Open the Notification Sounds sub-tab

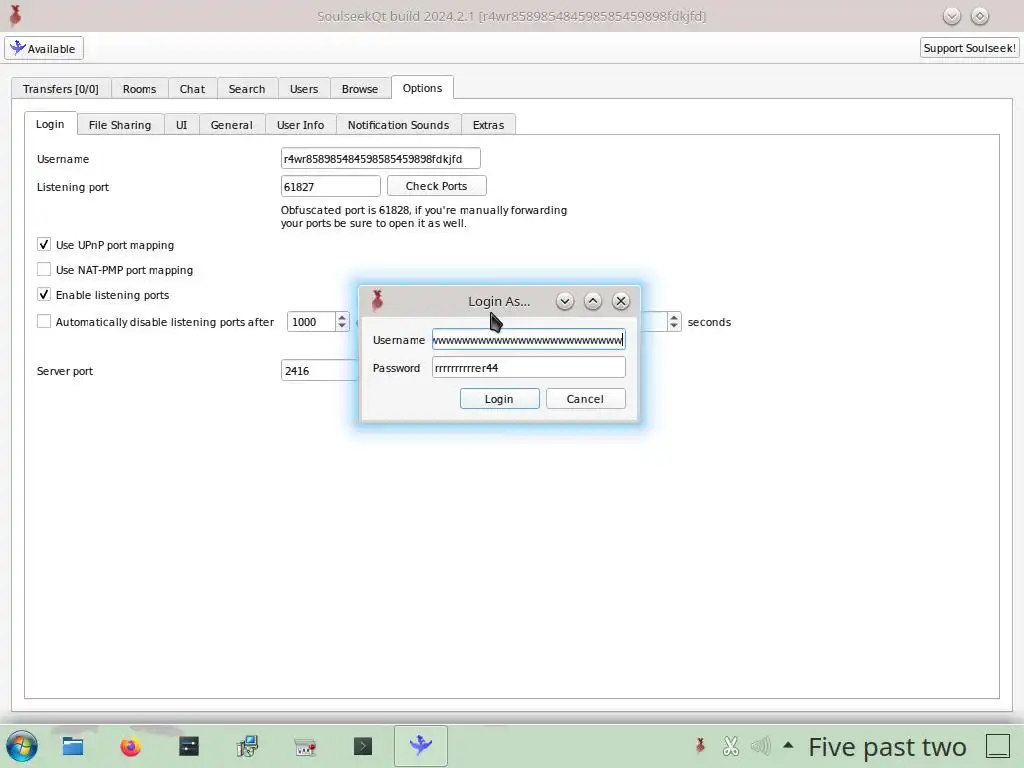pos(398,125)
